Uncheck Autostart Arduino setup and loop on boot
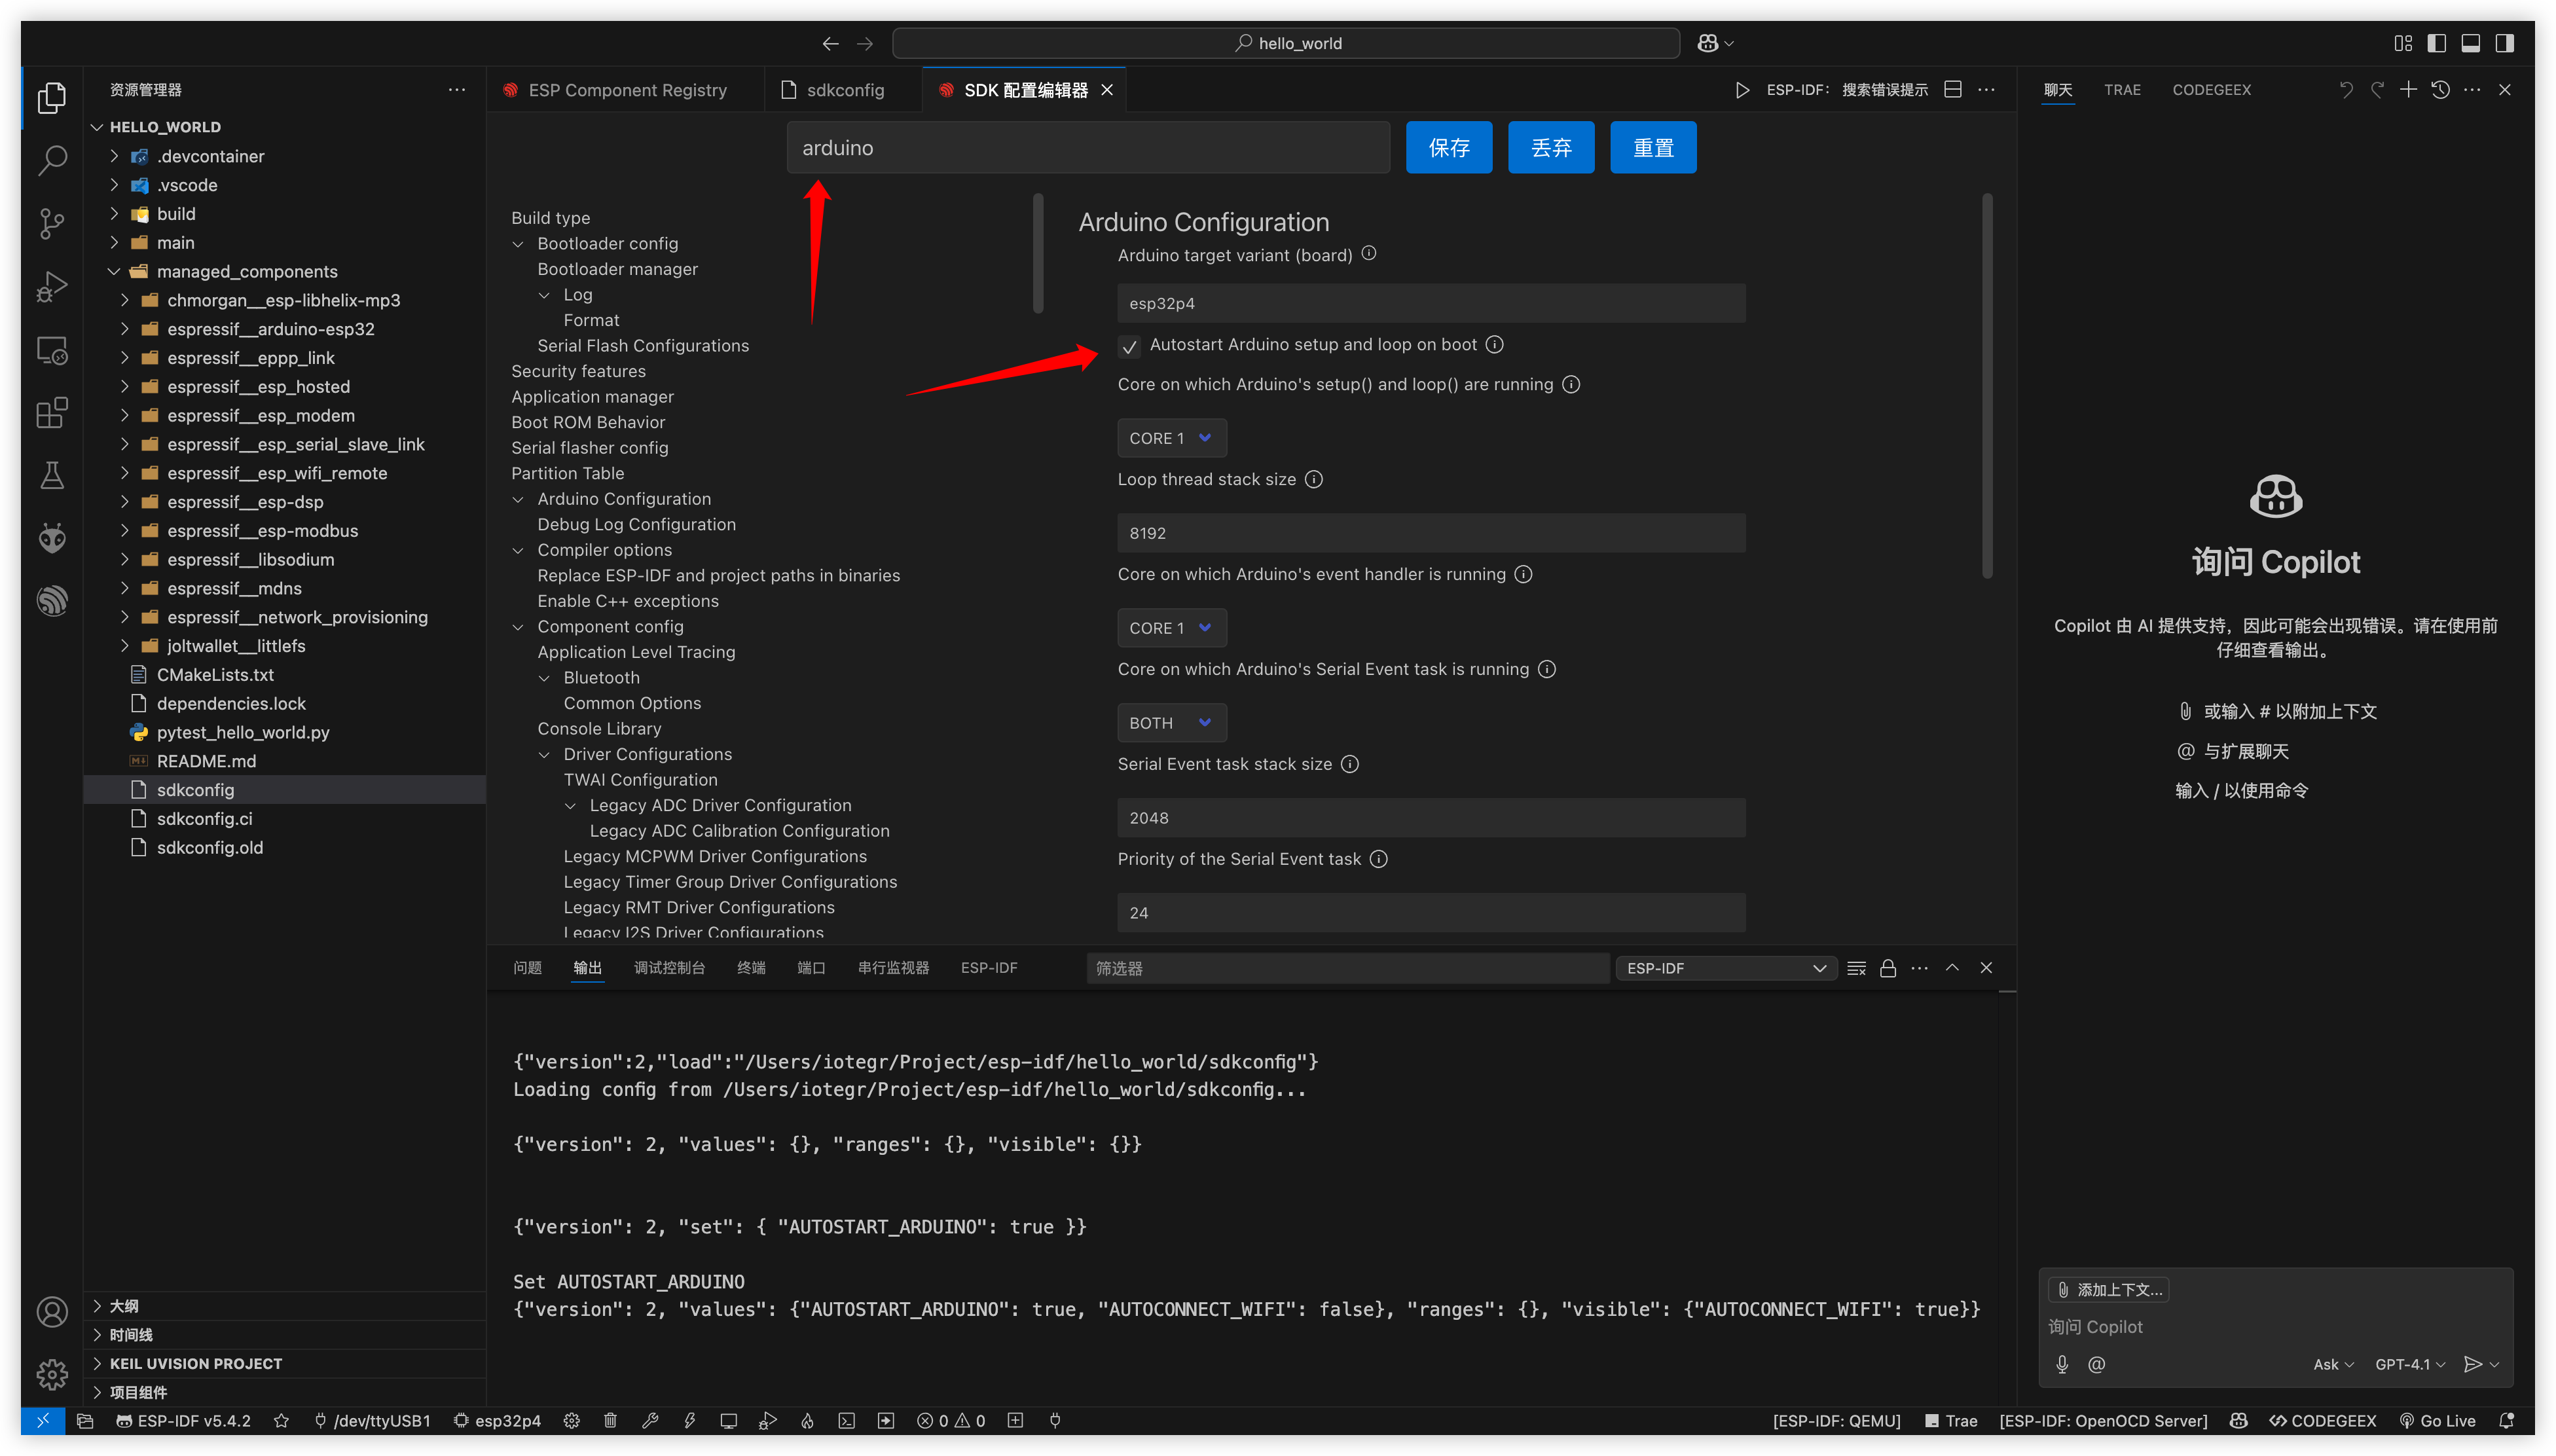This screenshot has width=2556, height=1456. [x=1129, y=347]
